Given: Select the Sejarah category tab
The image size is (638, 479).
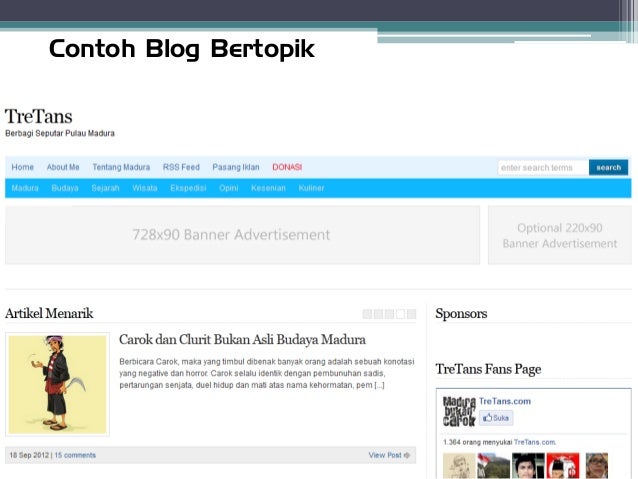Looking at the screenshot, I should (x=105, y=188).
